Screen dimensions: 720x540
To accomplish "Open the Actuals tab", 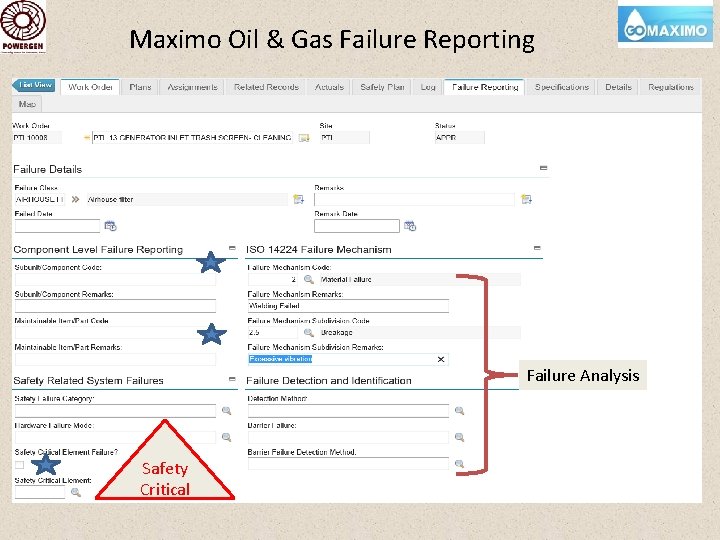I will coord(329,87).
